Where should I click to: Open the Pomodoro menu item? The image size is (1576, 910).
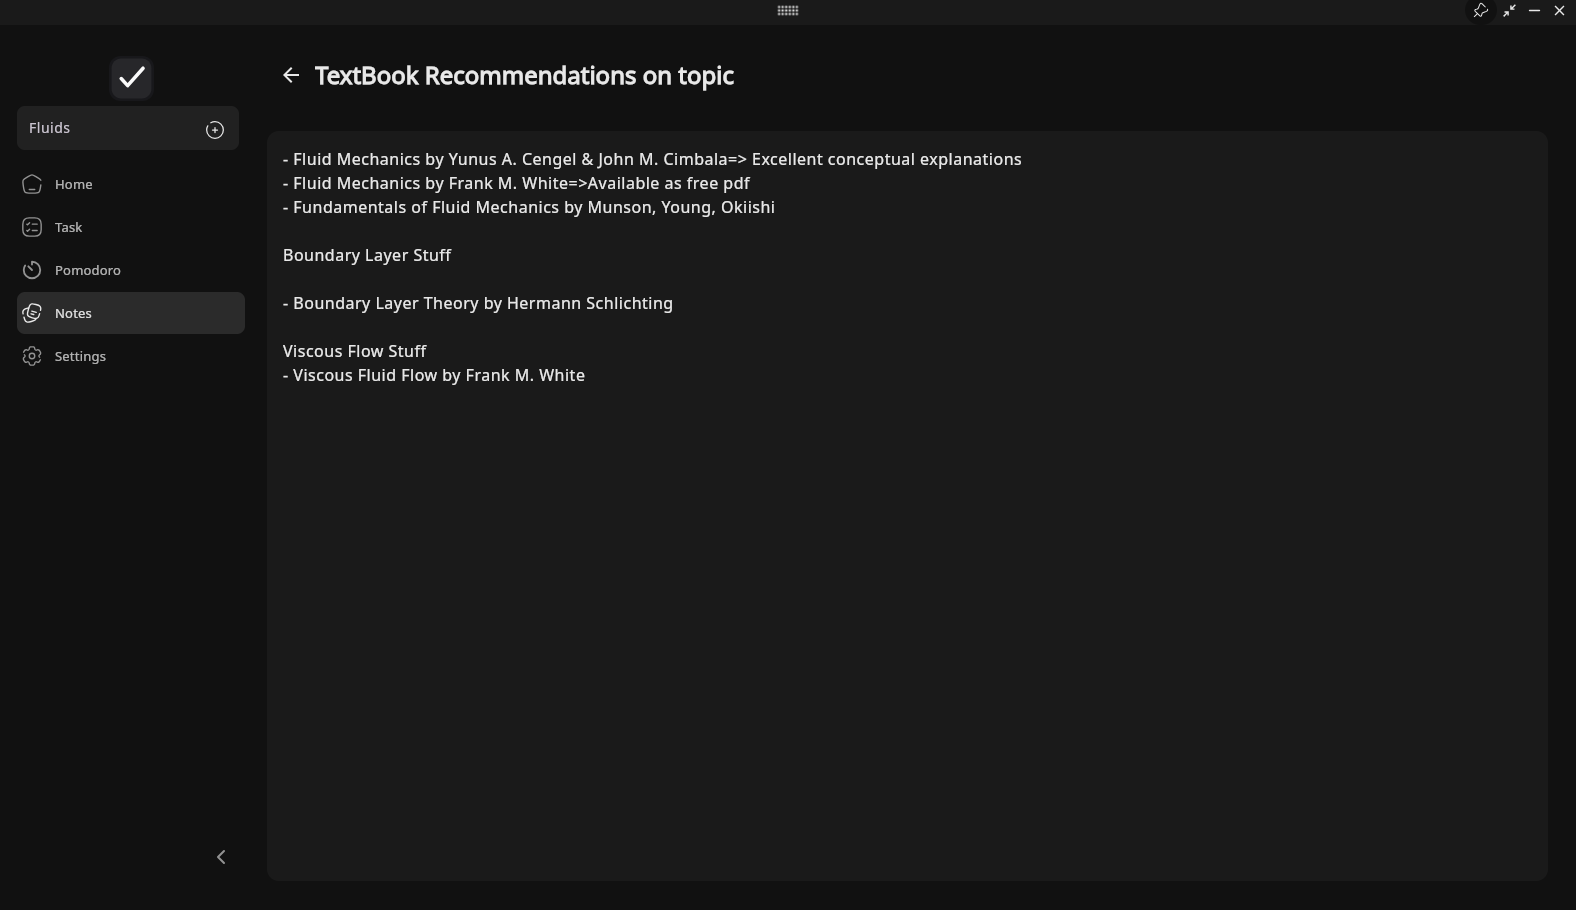point(131,270)
